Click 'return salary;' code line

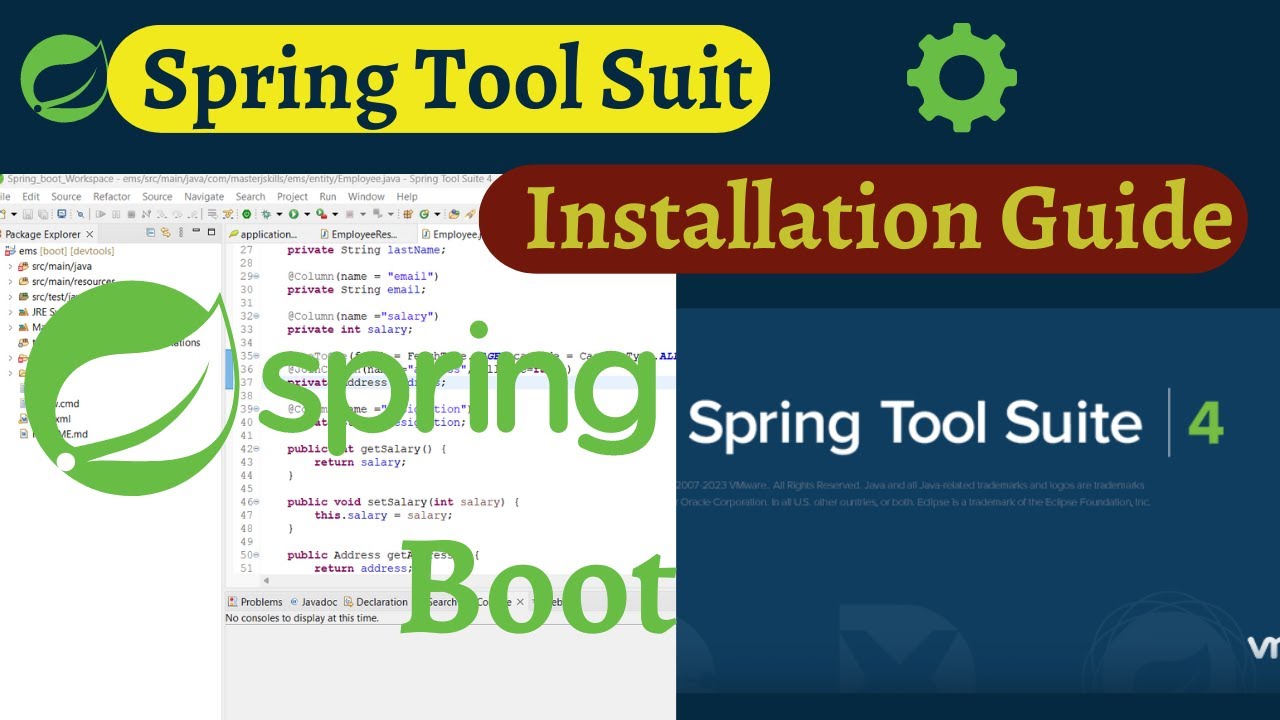pyautogui.click(x=360, y=462)
